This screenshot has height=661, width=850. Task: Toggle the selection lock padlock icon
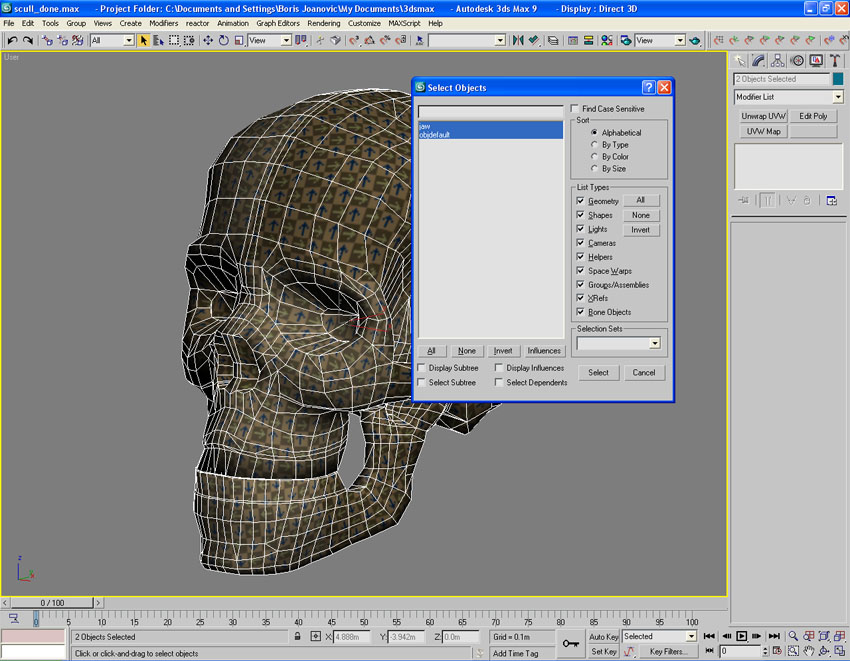point(298,637)
